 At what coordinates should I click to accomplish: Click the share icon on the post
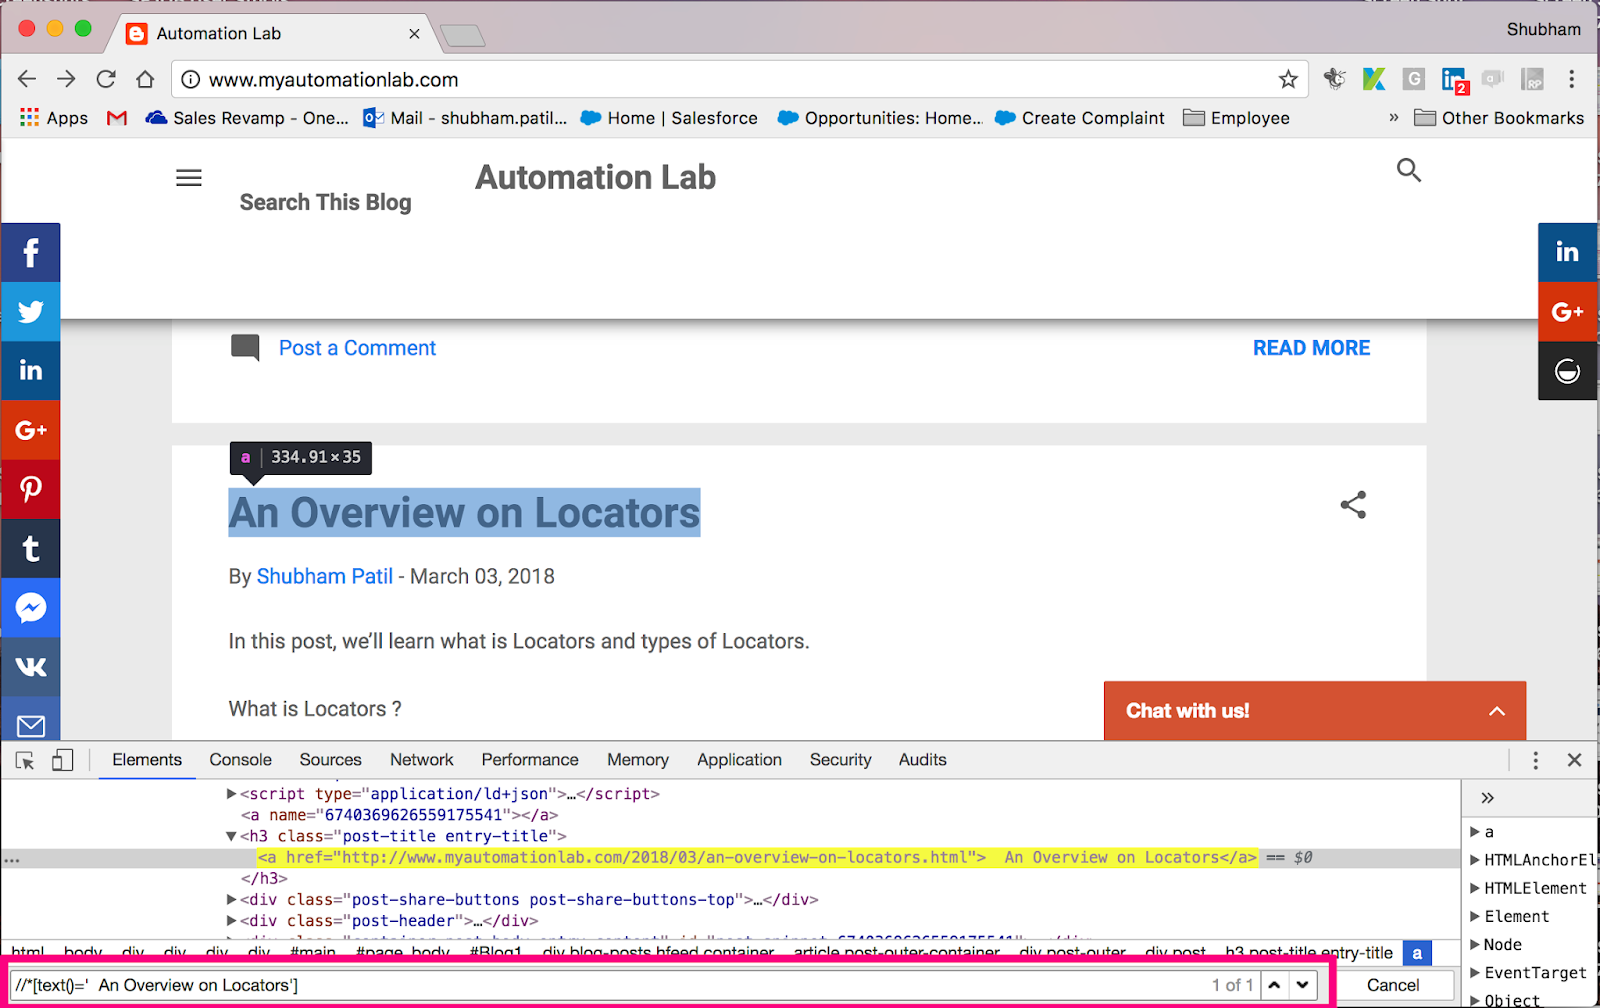[1353, 505]
